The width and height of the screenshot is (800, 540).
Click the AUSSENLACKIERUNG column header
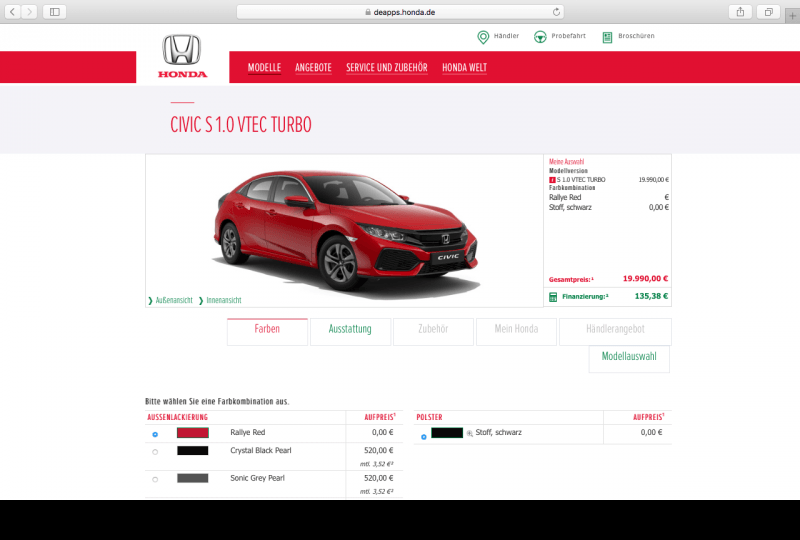pos(178,417)
